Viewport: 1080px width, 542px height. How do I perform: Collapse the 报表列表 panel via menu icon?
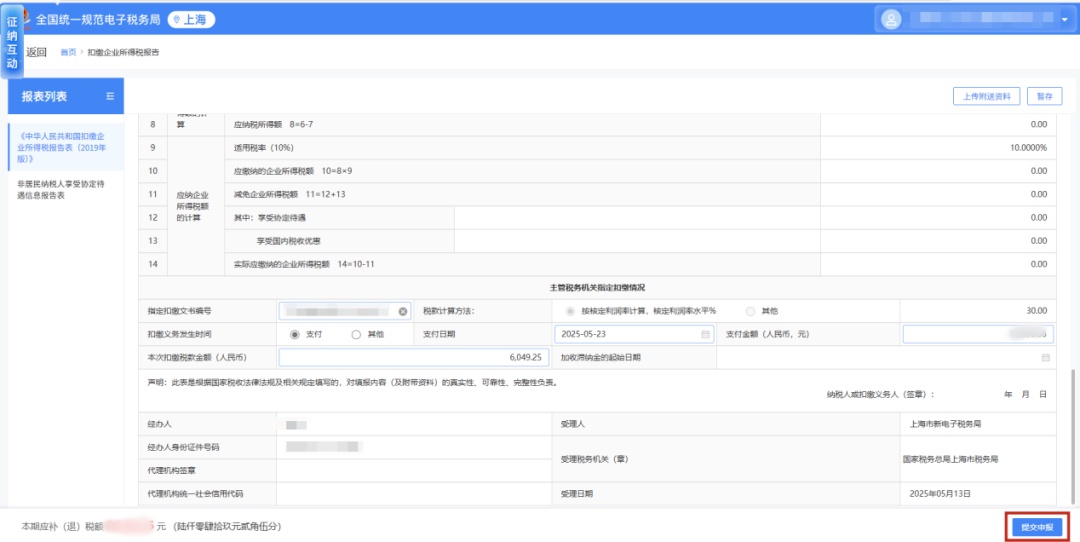[x=110, y=96]
